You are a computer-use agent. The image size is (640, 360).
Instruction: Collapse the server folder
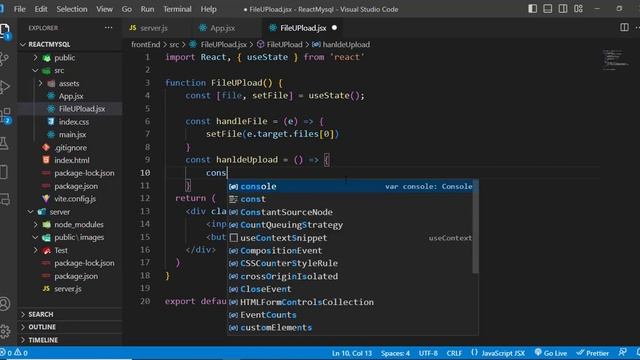pyautogui.click(x=31, y=212)
